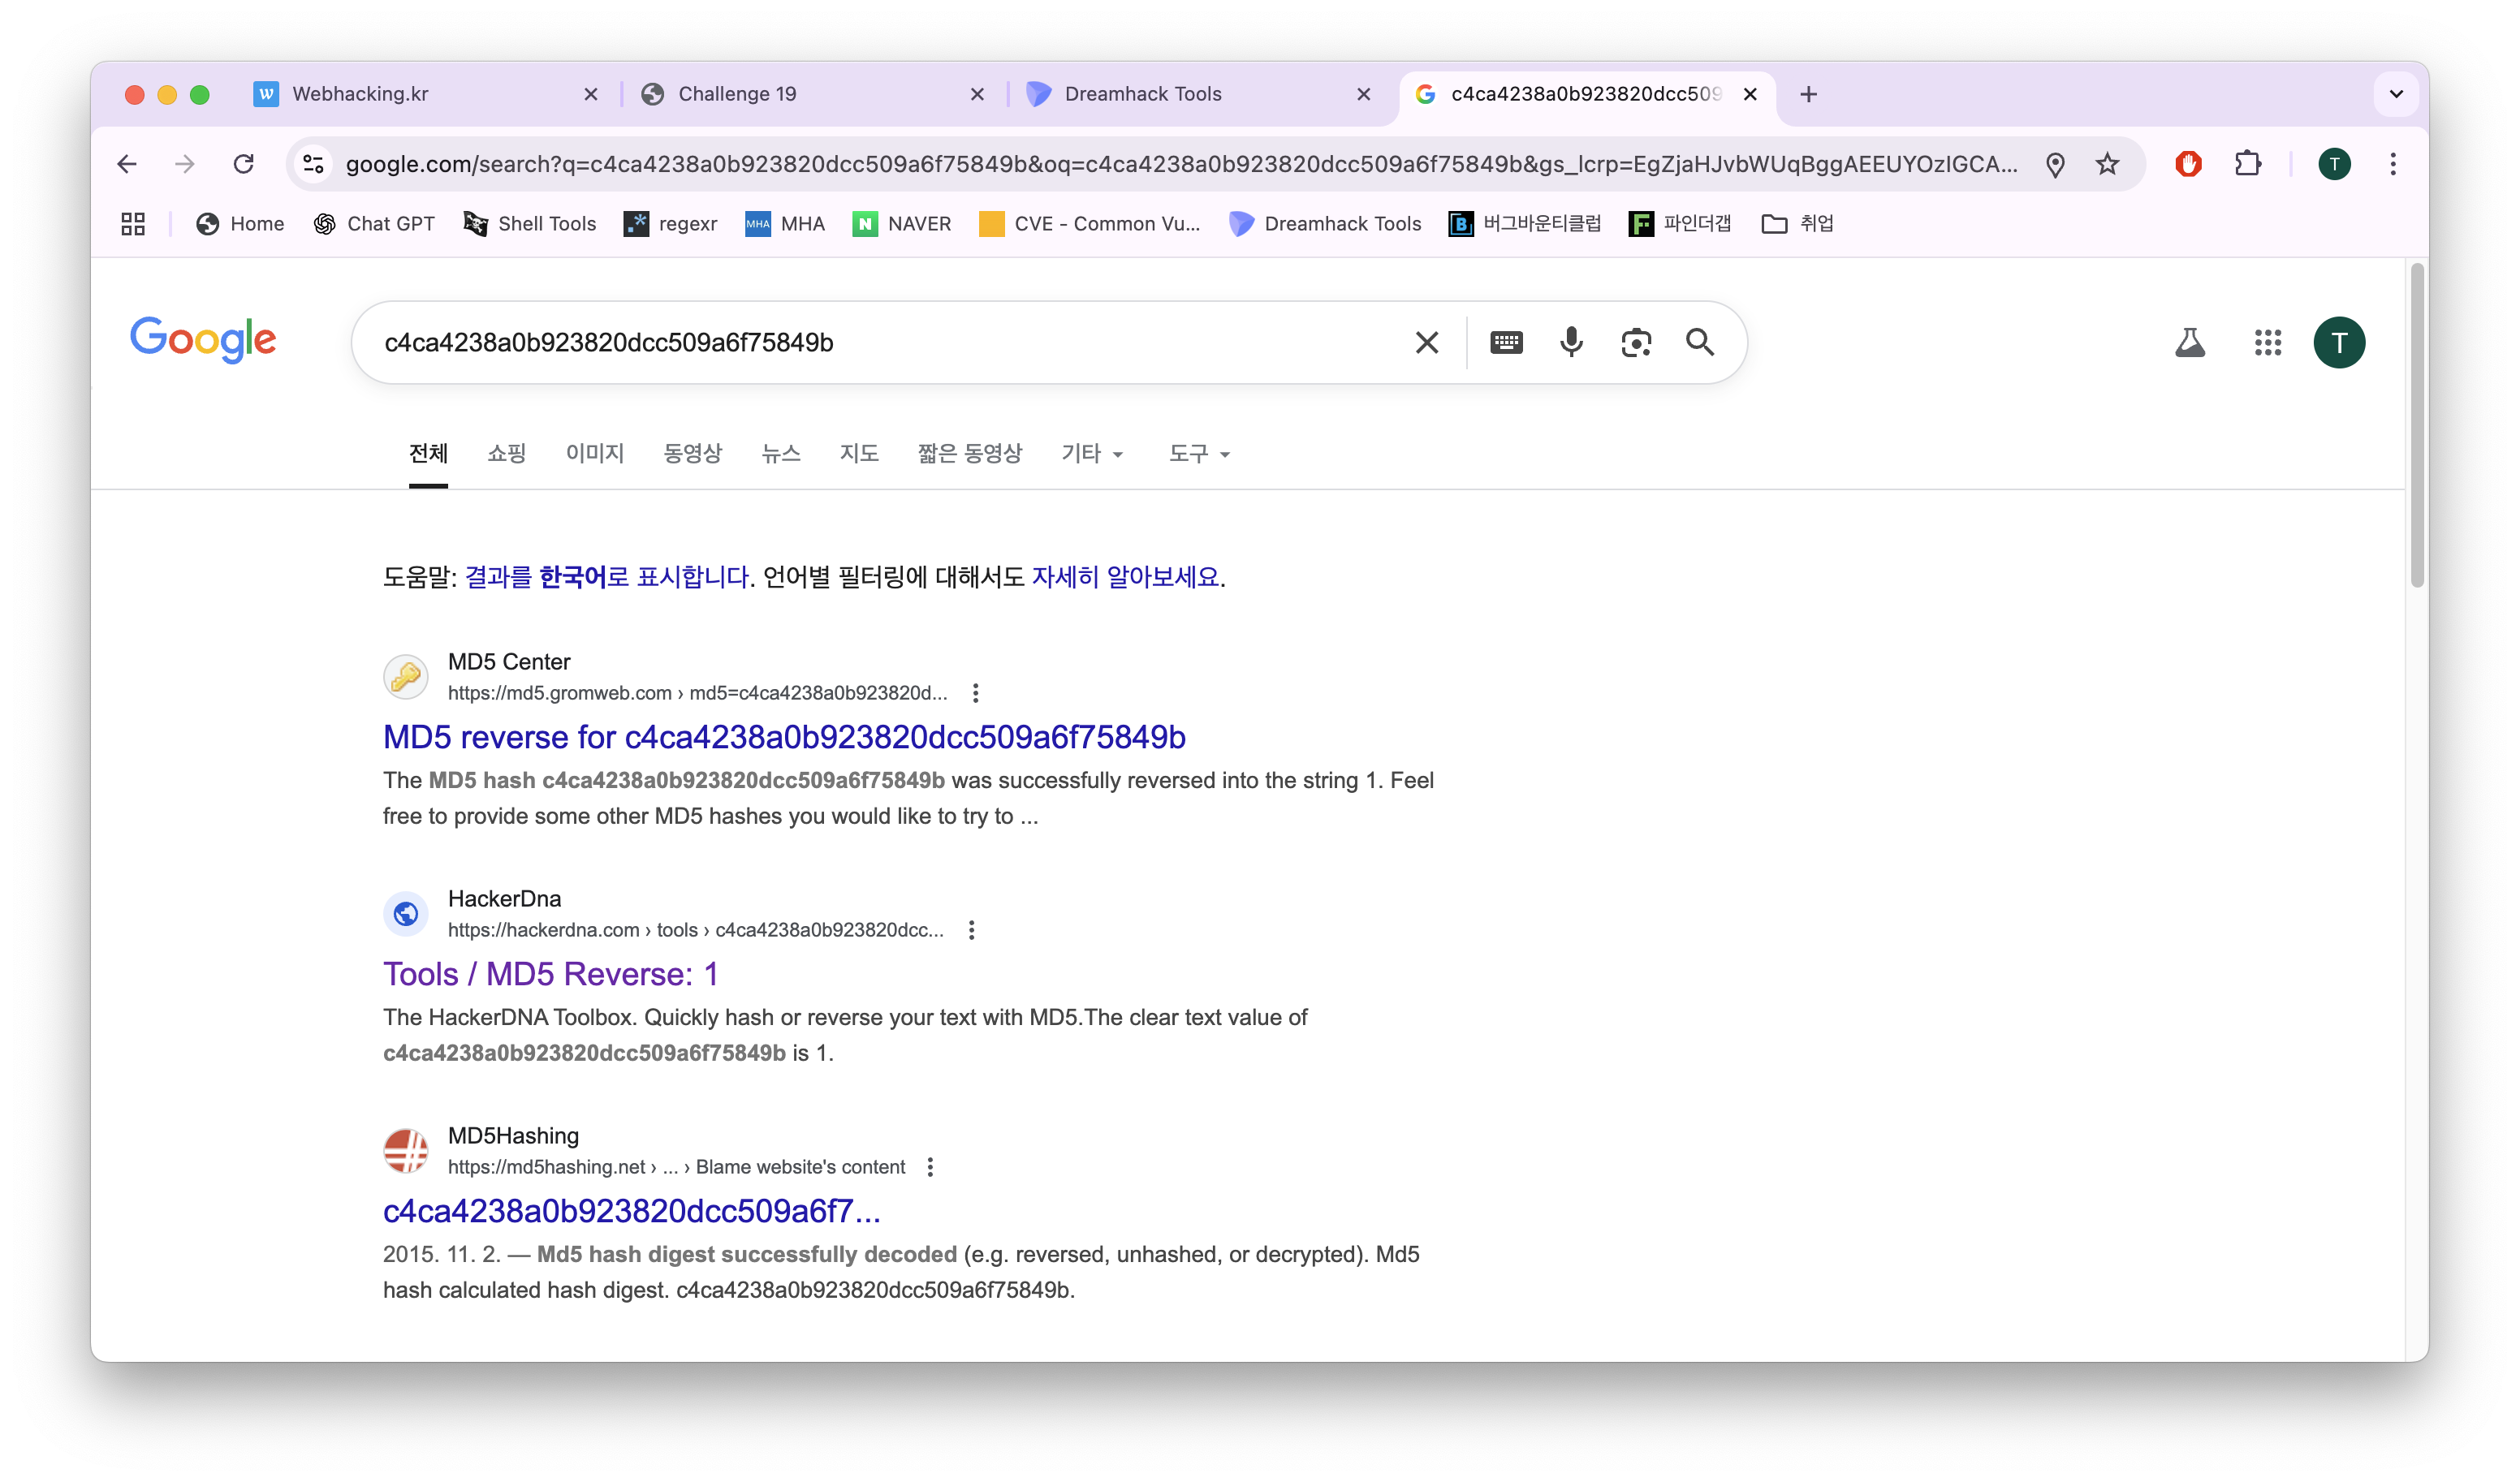Viewport: 2520px width, 1482px height.
Task: Open the tab search chevron dropdown
Action: (2396, 94)
